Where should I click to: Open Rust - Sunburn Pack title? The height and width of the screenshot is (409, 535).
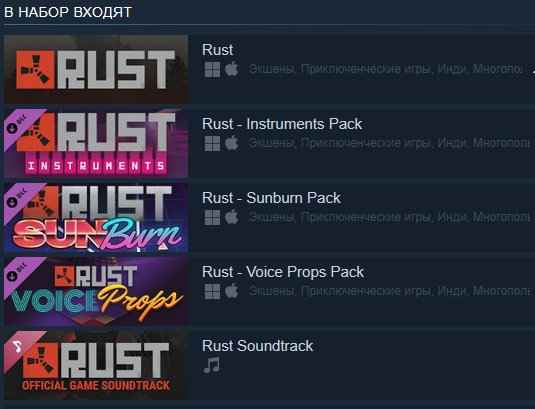tap(271, 198)
